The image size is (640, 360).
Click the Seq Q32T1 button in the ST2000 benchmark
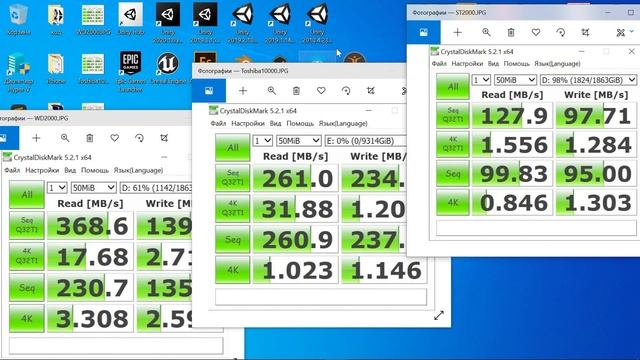coord(453,116)
